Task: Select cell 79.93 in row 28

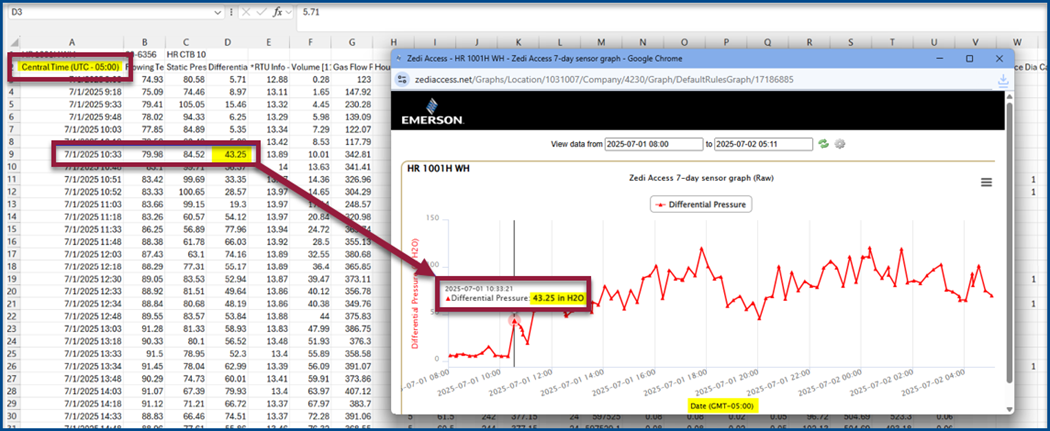Action: point(228,392)
